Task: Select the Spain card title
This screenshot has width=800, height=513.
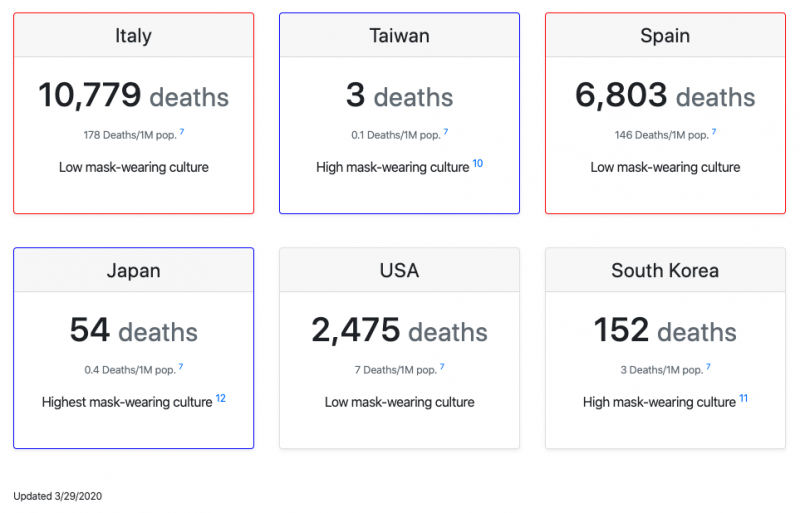Action: point(665,36)
